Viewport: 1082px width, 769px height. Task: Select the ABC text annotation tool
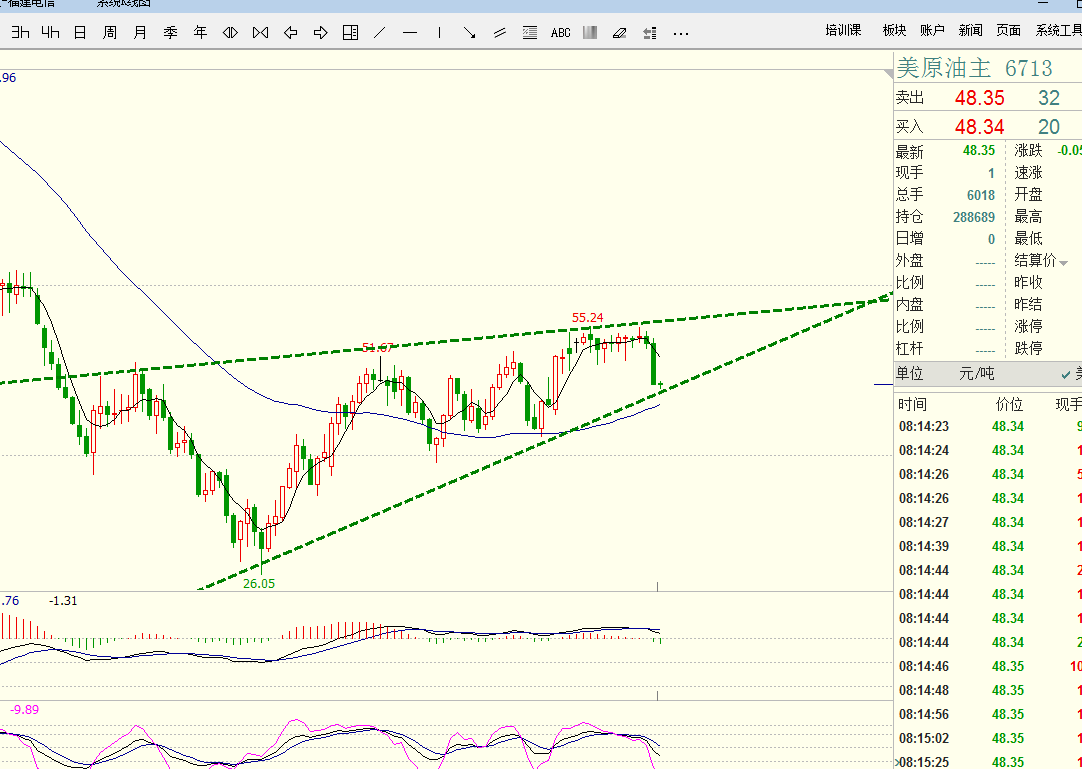point(560,32)
